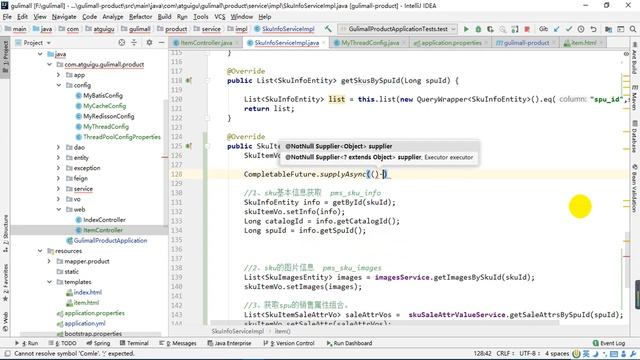Image resolution: width=640 pixels, height=360 pixels.
Task: Click the 4 spaces indent setting
Action: coord(557,353)
